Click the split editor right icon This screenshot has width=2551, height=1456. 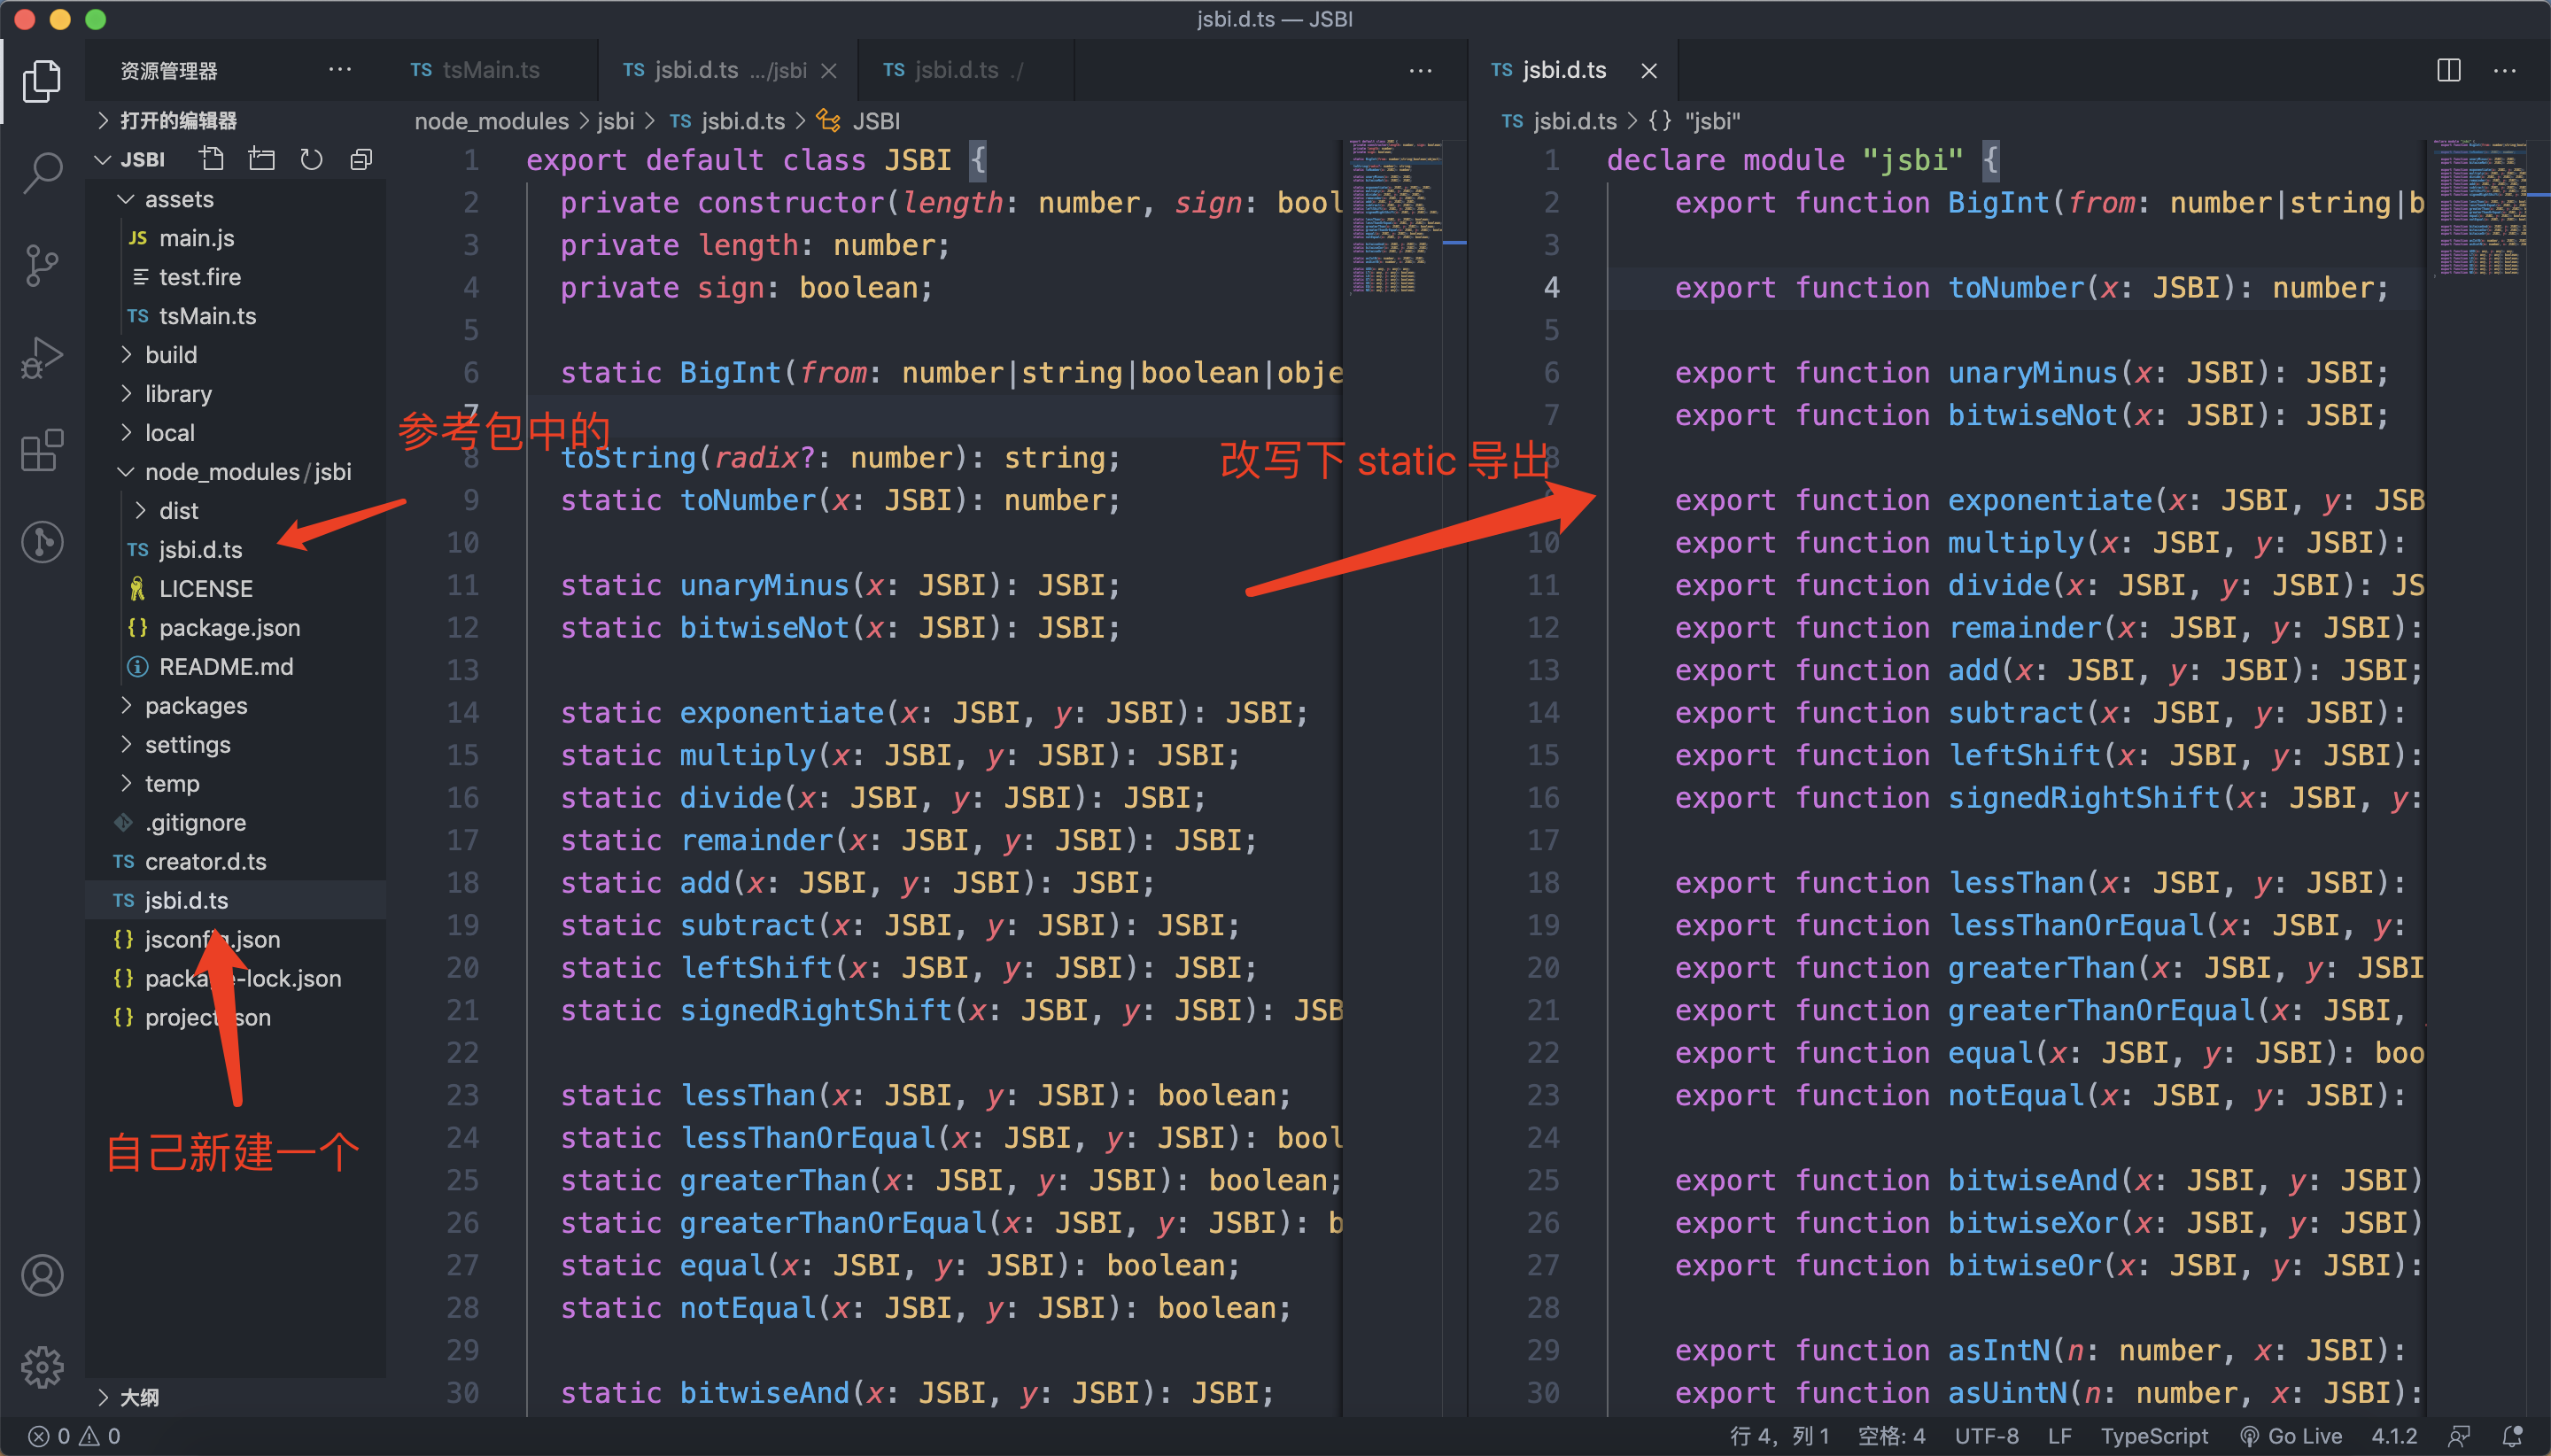(x=2448, y=70)
